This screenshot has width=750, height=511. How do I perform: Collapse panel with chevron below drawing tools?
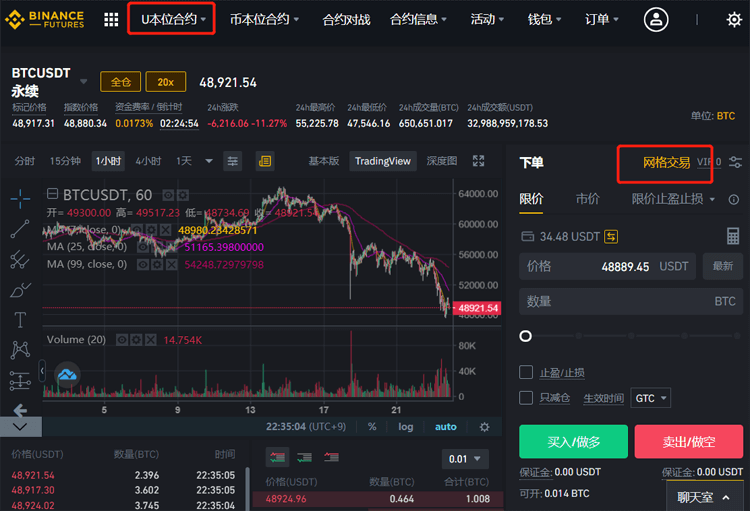20,426
